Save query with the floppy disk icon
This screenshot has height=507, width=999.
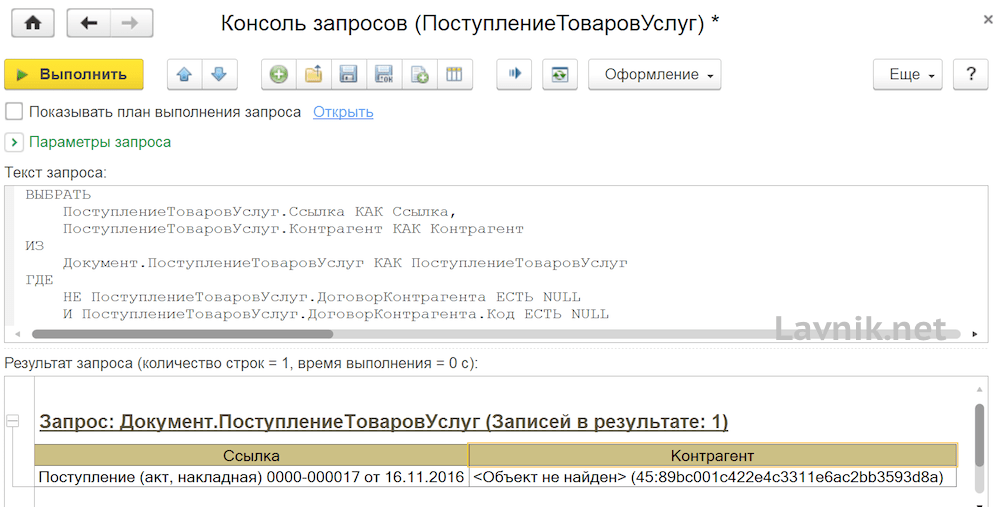point(349,74)
